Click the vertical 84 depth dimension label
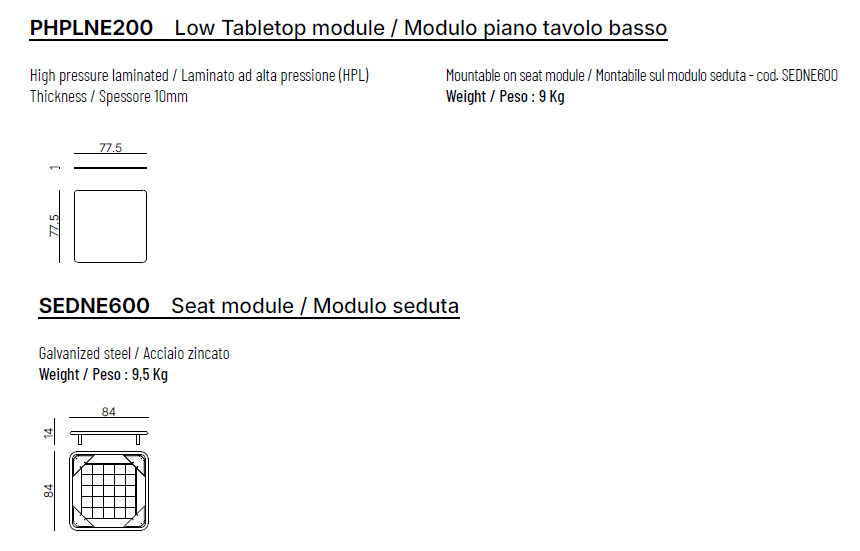This screenshot has height=551, width=860. pos(47,491)
